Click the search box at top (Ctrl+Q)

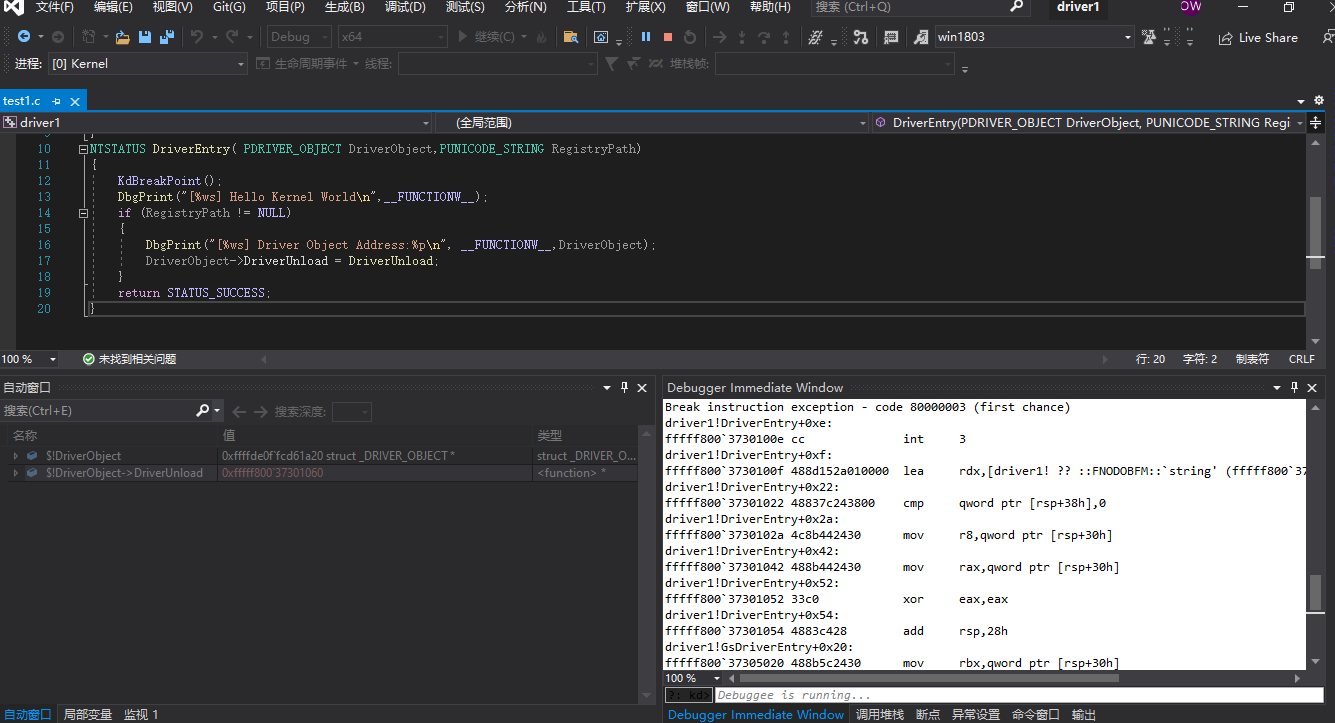point(920,7)
